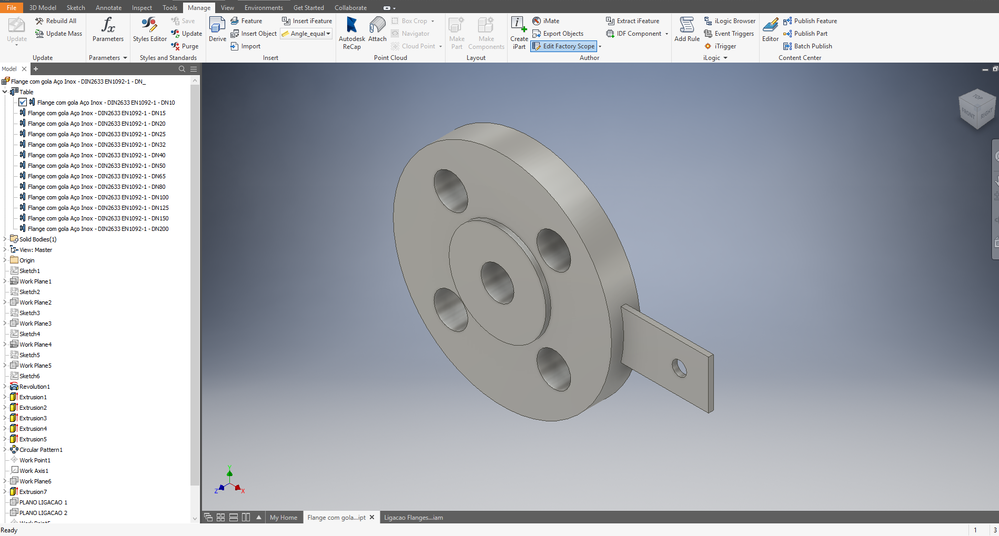The width and height of the screenshot is (999, 536).
Task: Click Export Objects
Action: tap(557, 33)
